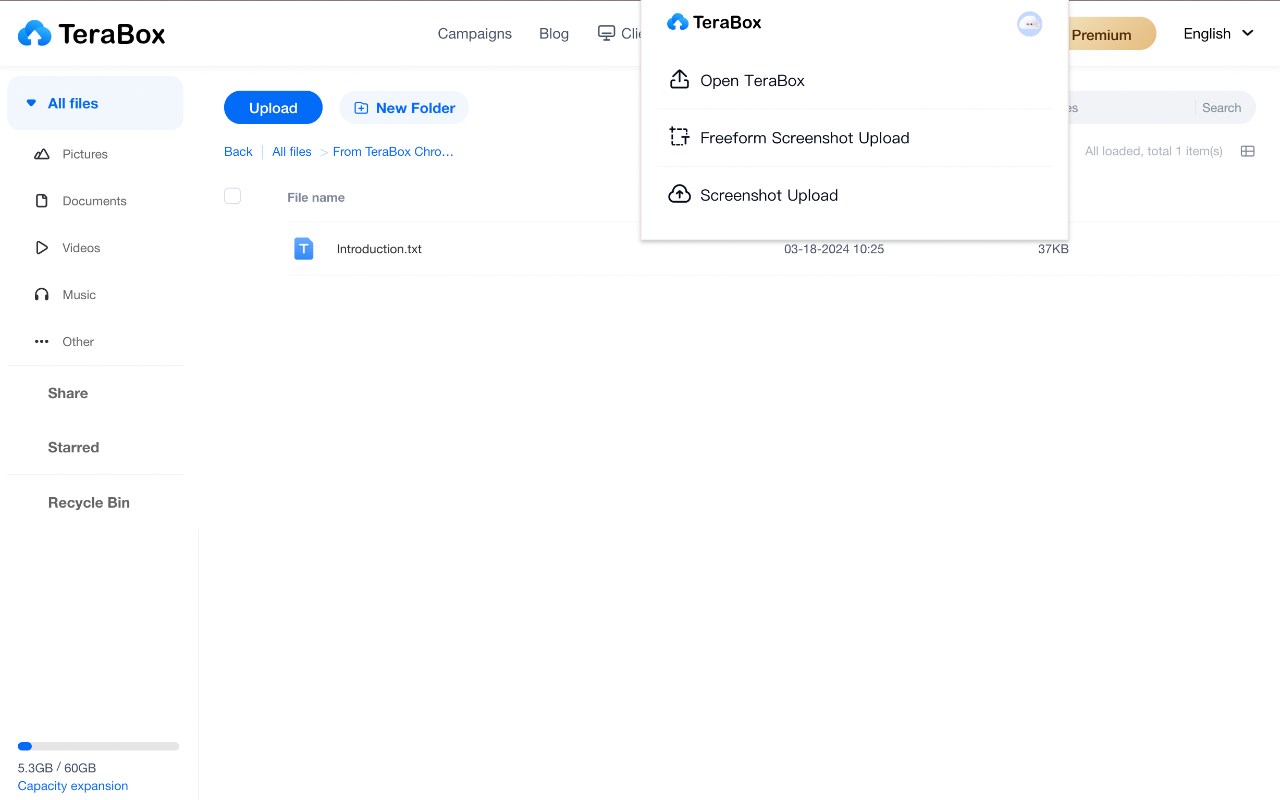Click the TeraBox logo in header
1280x800 pixels.
click(91, 34)
